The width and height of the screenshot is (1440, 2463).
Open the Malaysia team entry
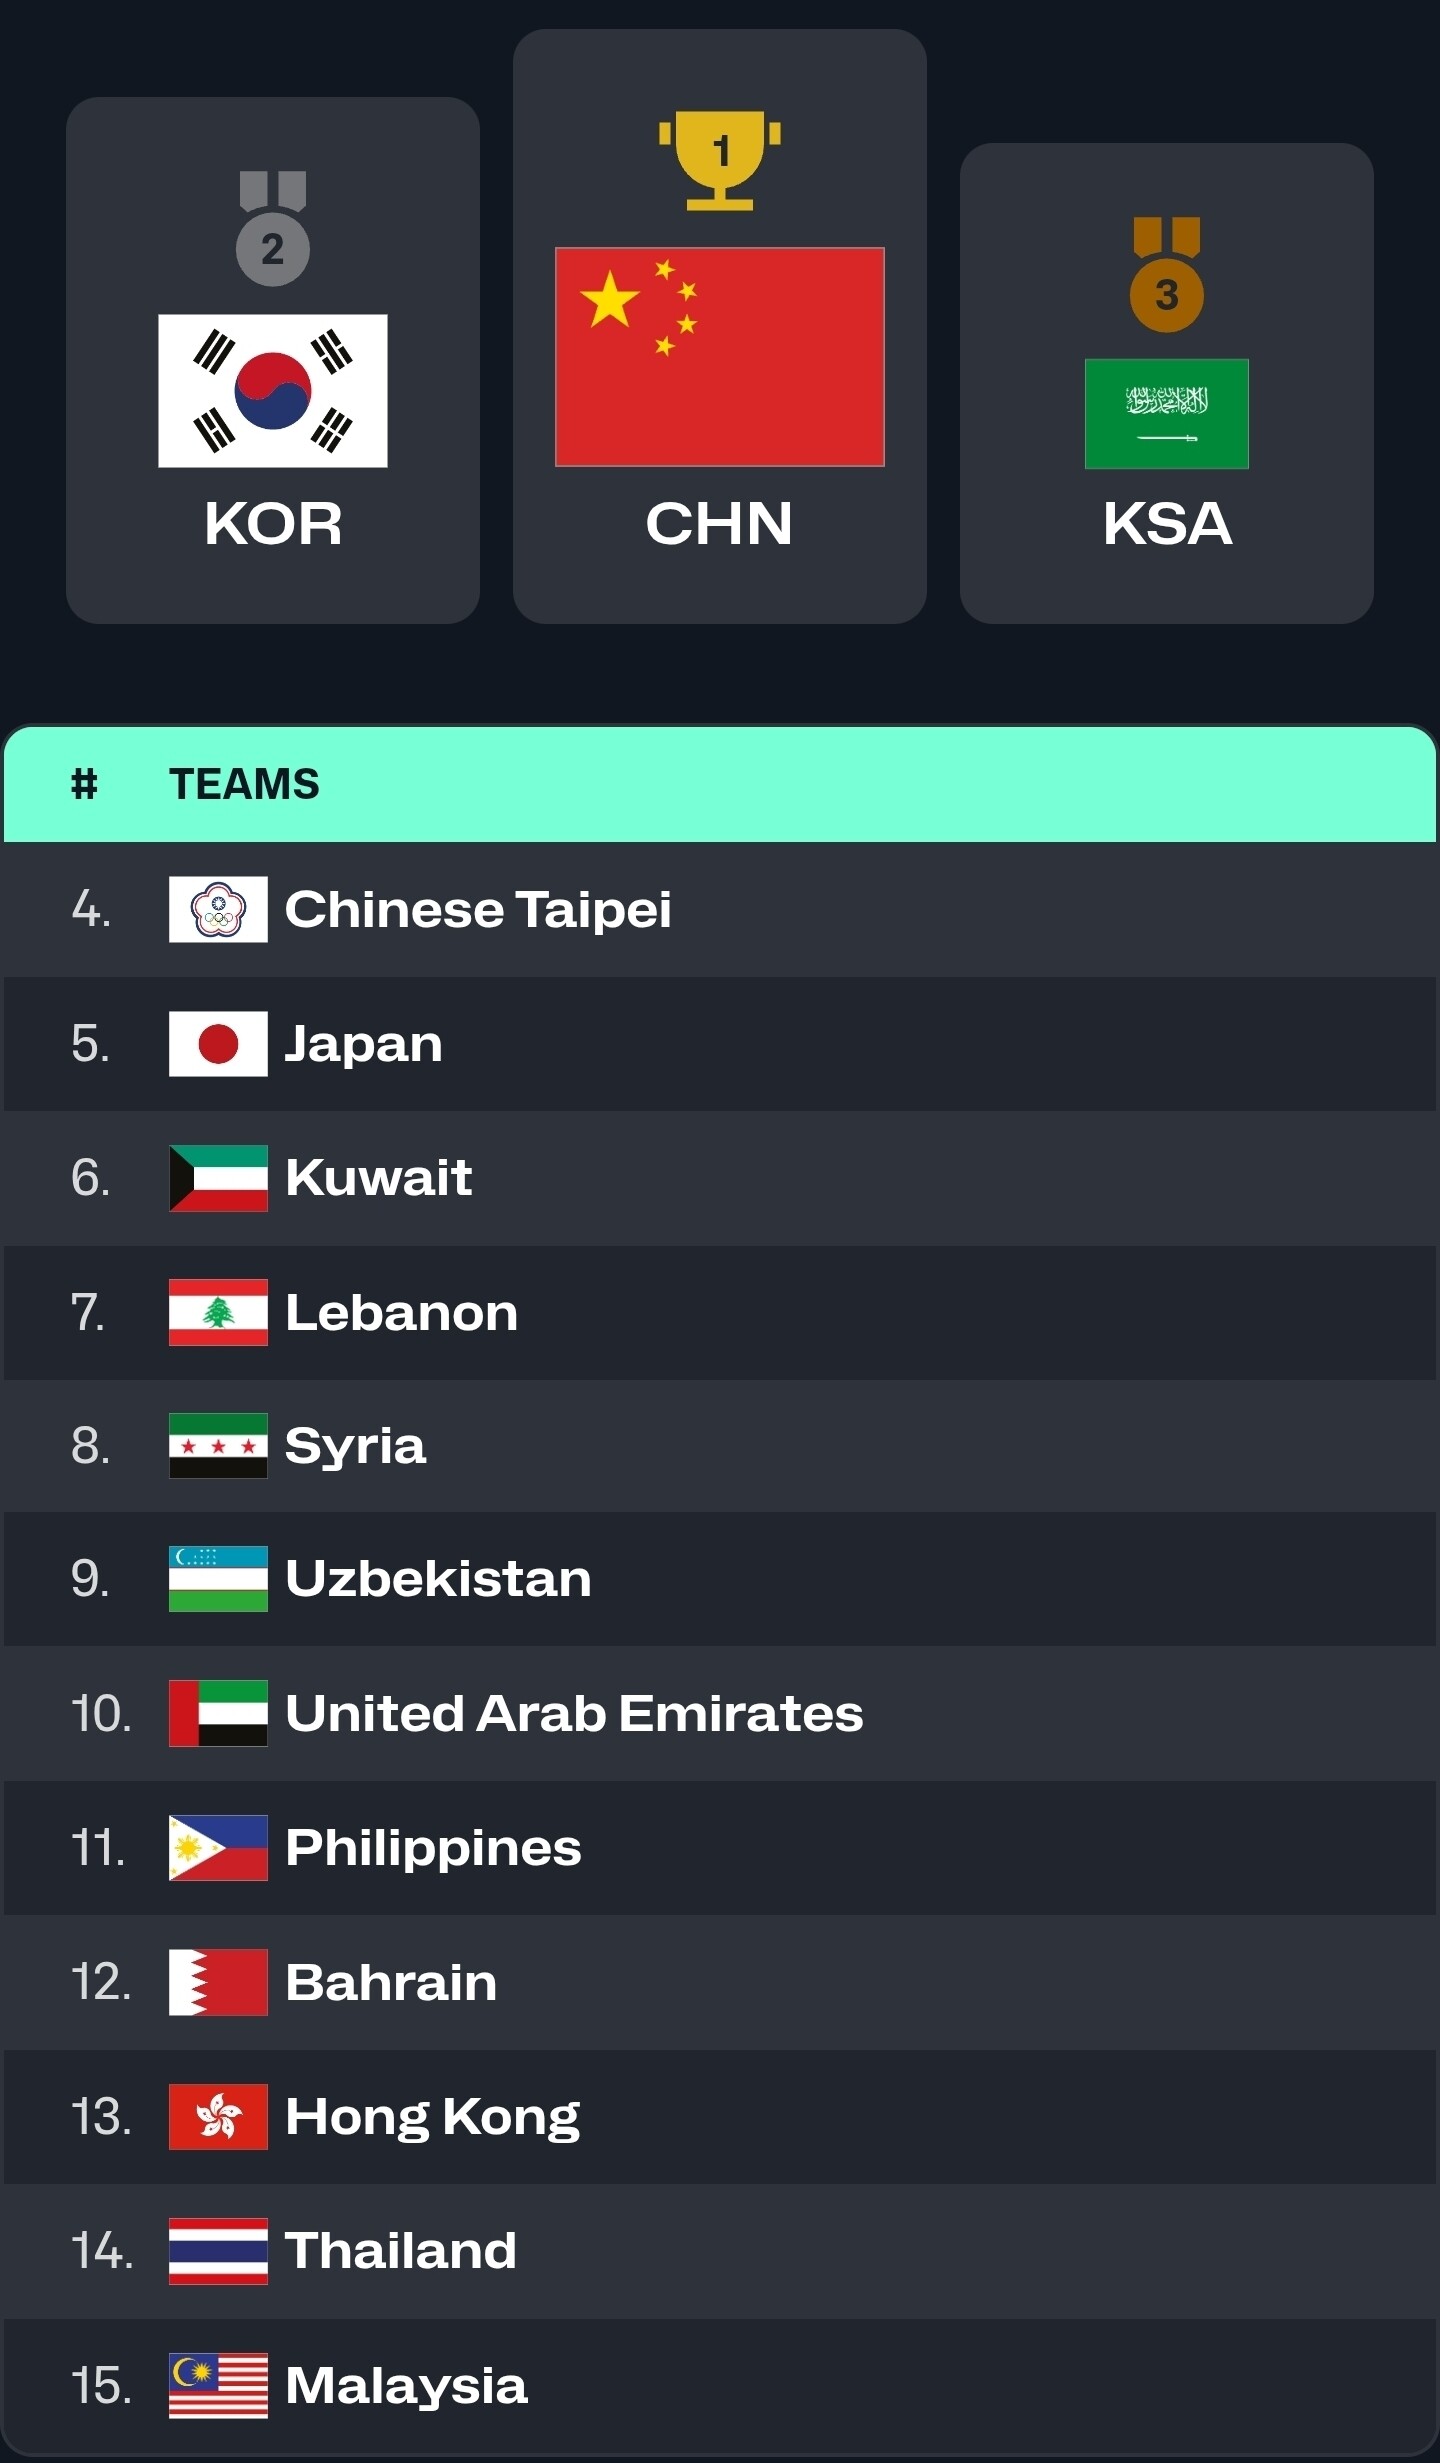(720, 2386)
